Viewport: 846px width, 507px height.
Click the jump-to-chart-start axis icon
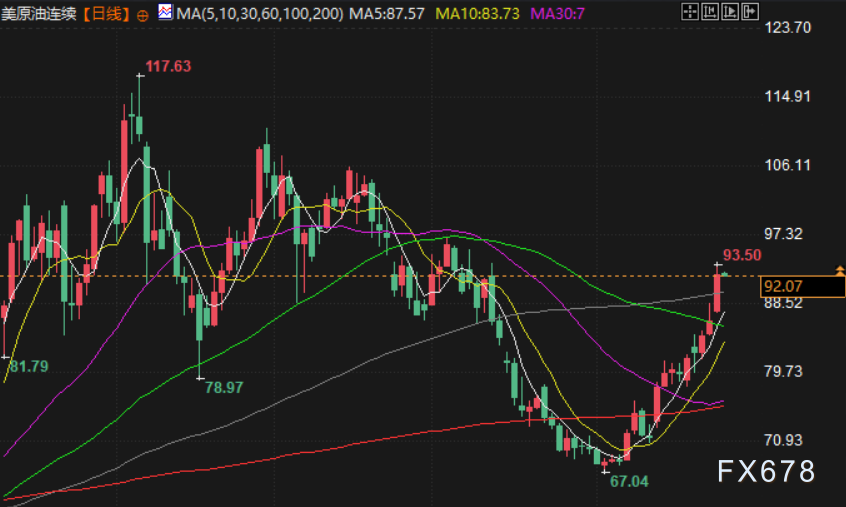pos(709,11)
